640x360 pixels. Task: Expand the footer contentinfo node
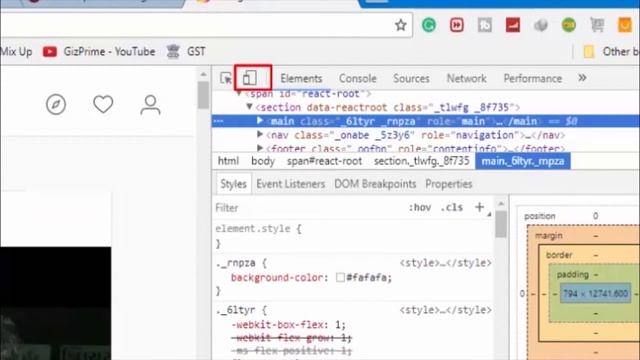pos(260,148)
